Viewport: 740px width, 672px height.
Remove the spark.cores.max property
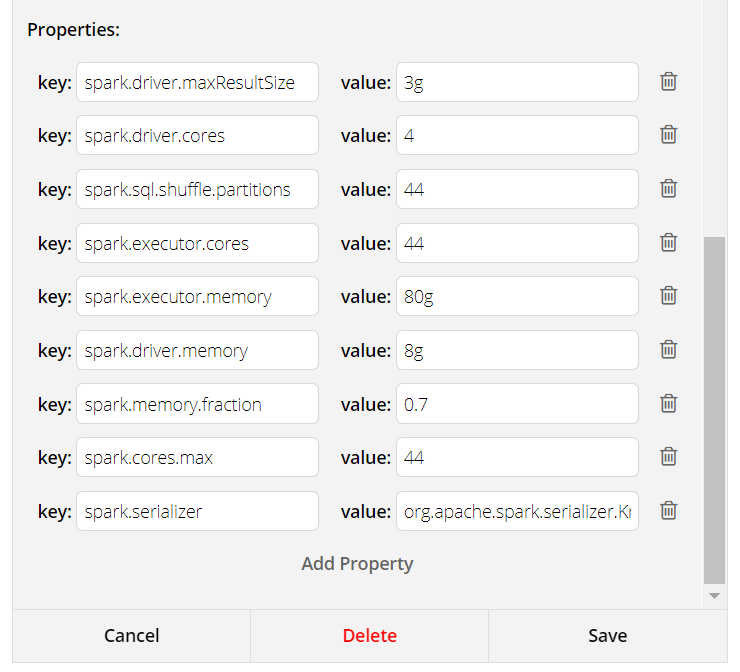click(669, 457)
